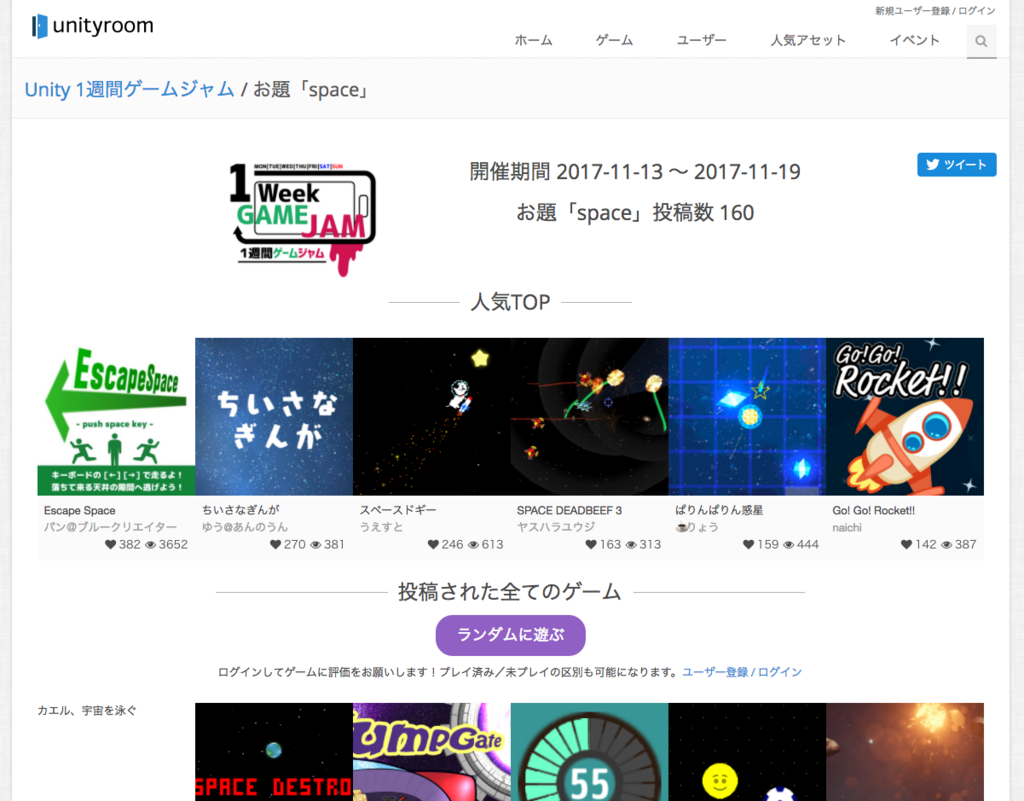Click the coffee cup icon beside りょう
The height and width of the screenshot is (801, 1024).
point(681,527)
